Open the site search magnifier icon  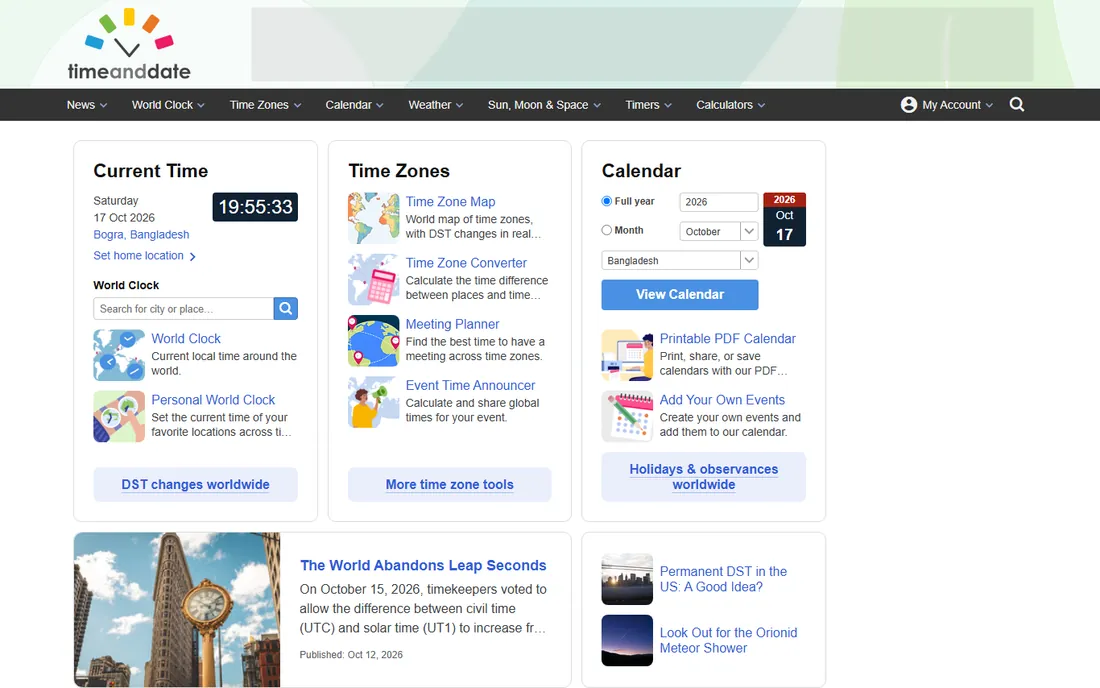1017,104
